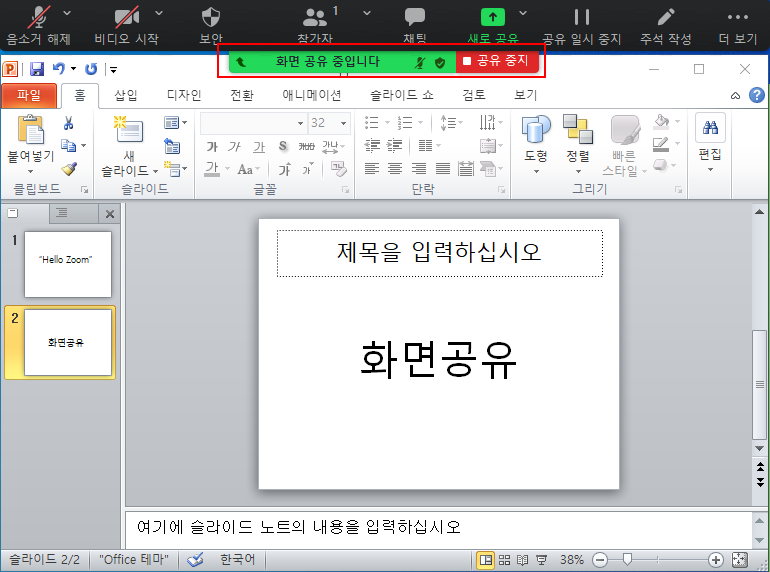Toggle underline formatting

(x=259, y=146)
